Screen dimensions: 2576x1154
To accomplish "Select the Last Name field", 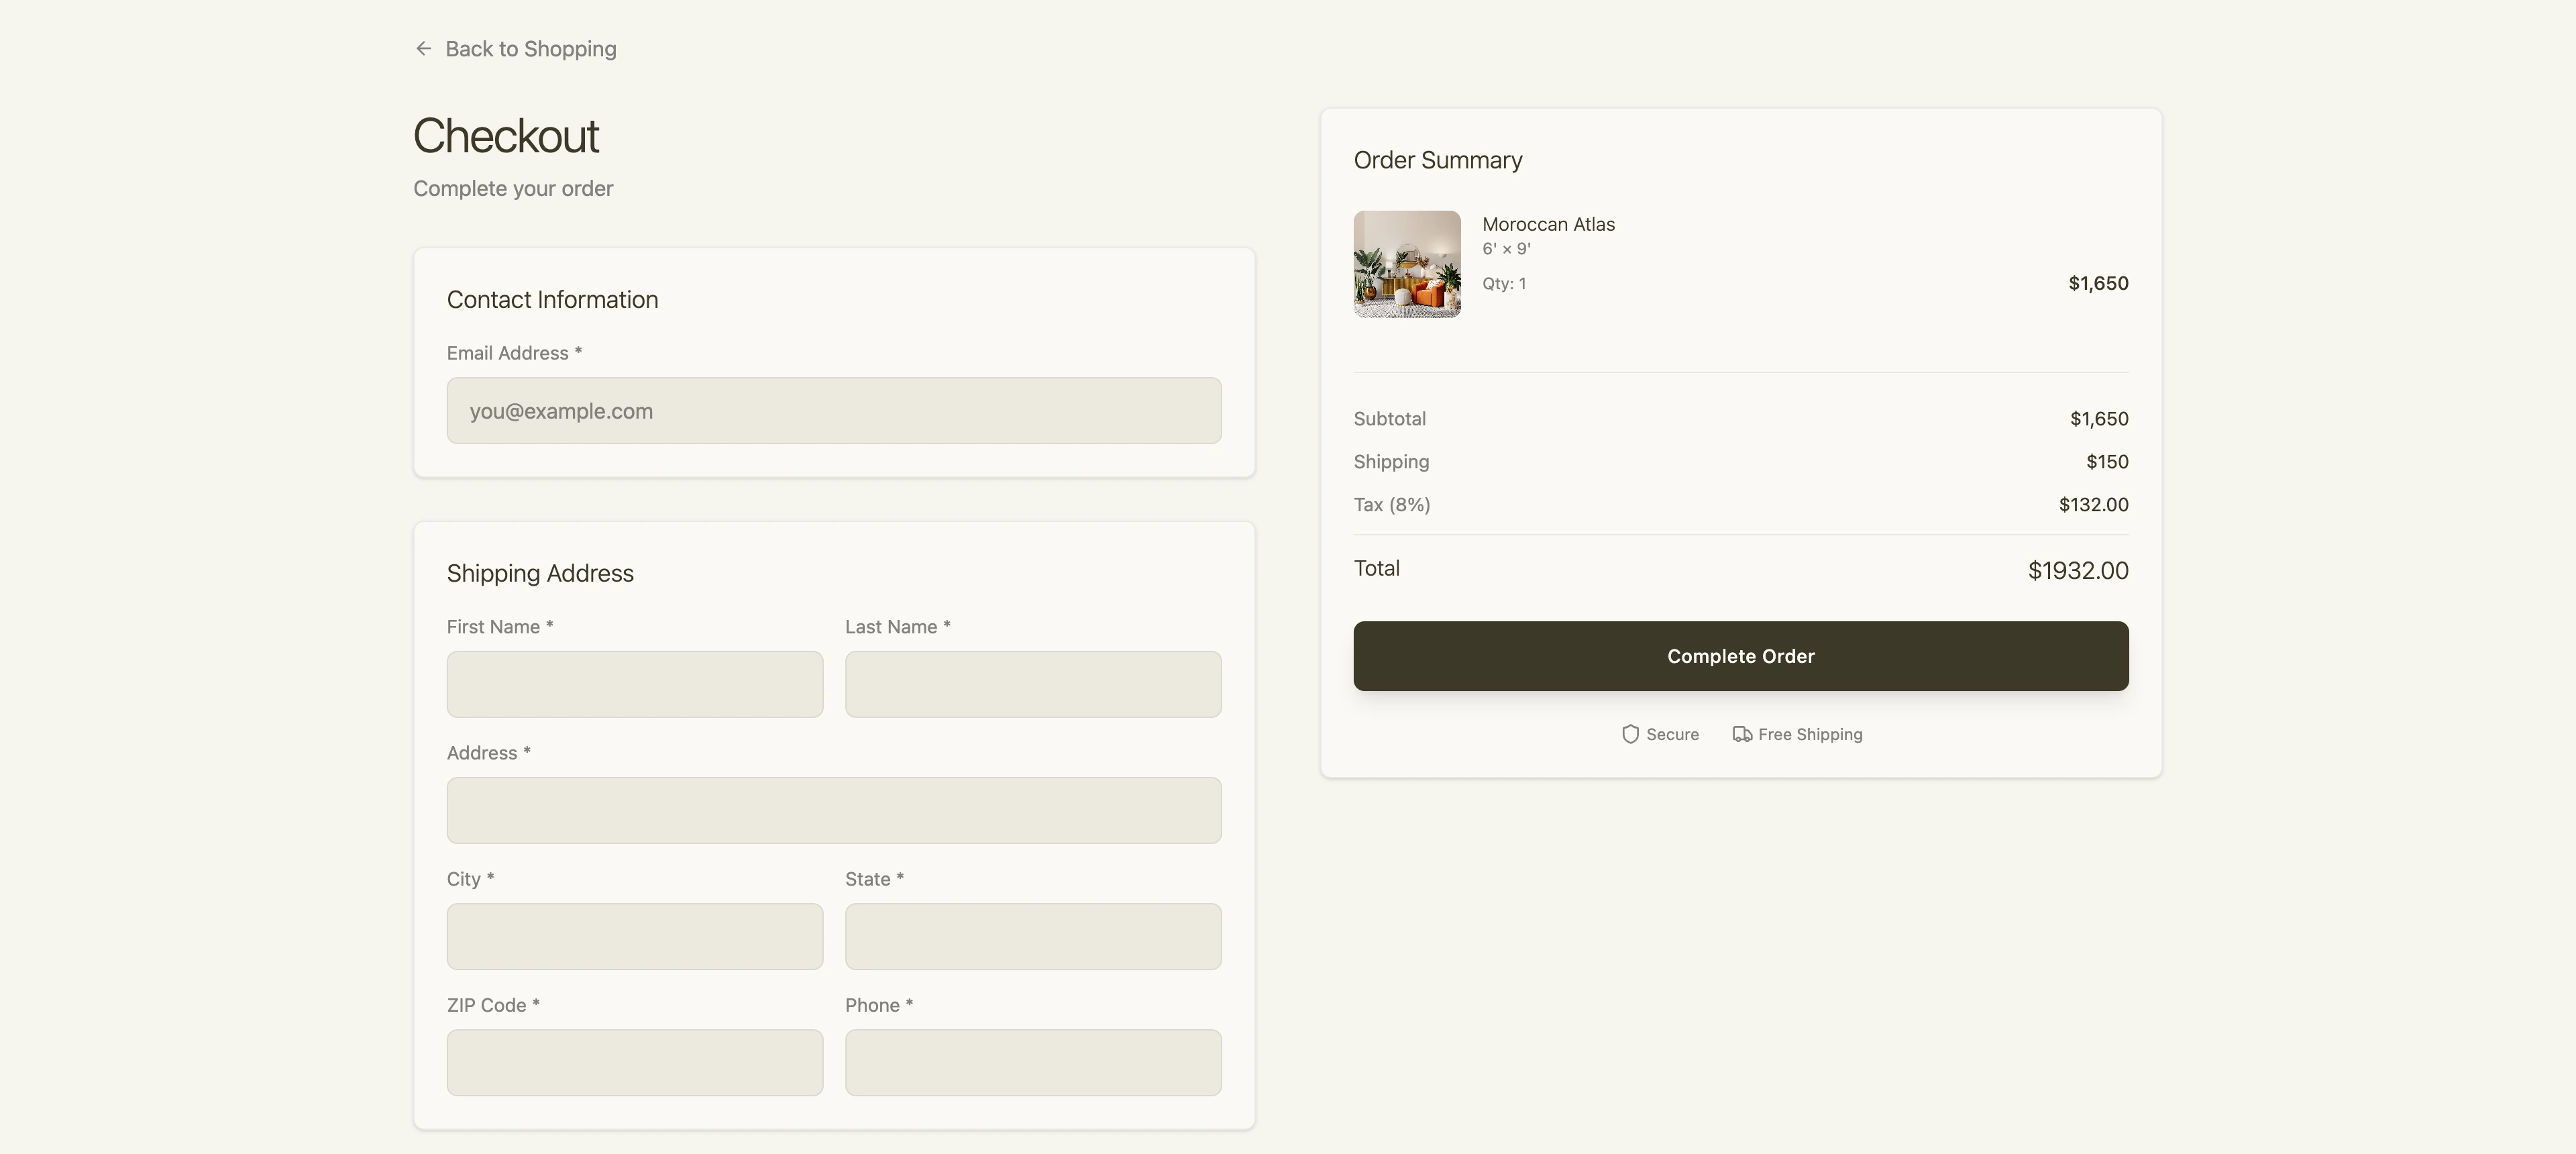I will (x=1033, y=684).
